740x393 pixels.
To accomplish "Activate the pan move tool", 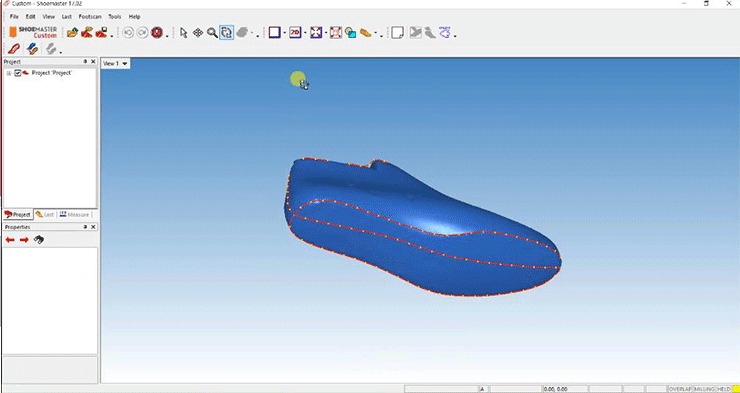I will pyautogui.click(x=198, y=33).
